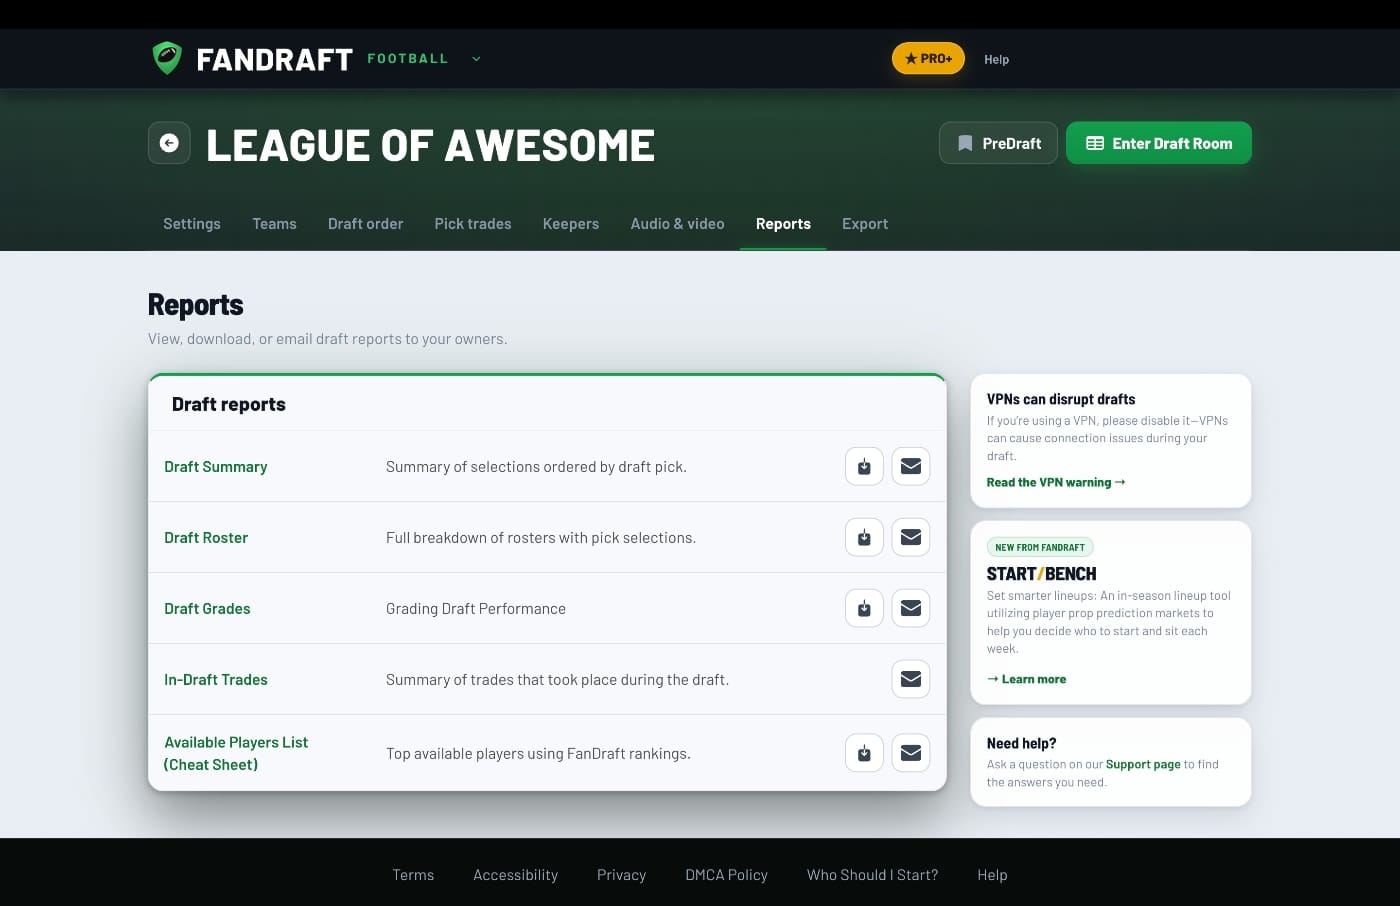
Task: Switch to the Settings tab
Action: [x=192, y=224]
